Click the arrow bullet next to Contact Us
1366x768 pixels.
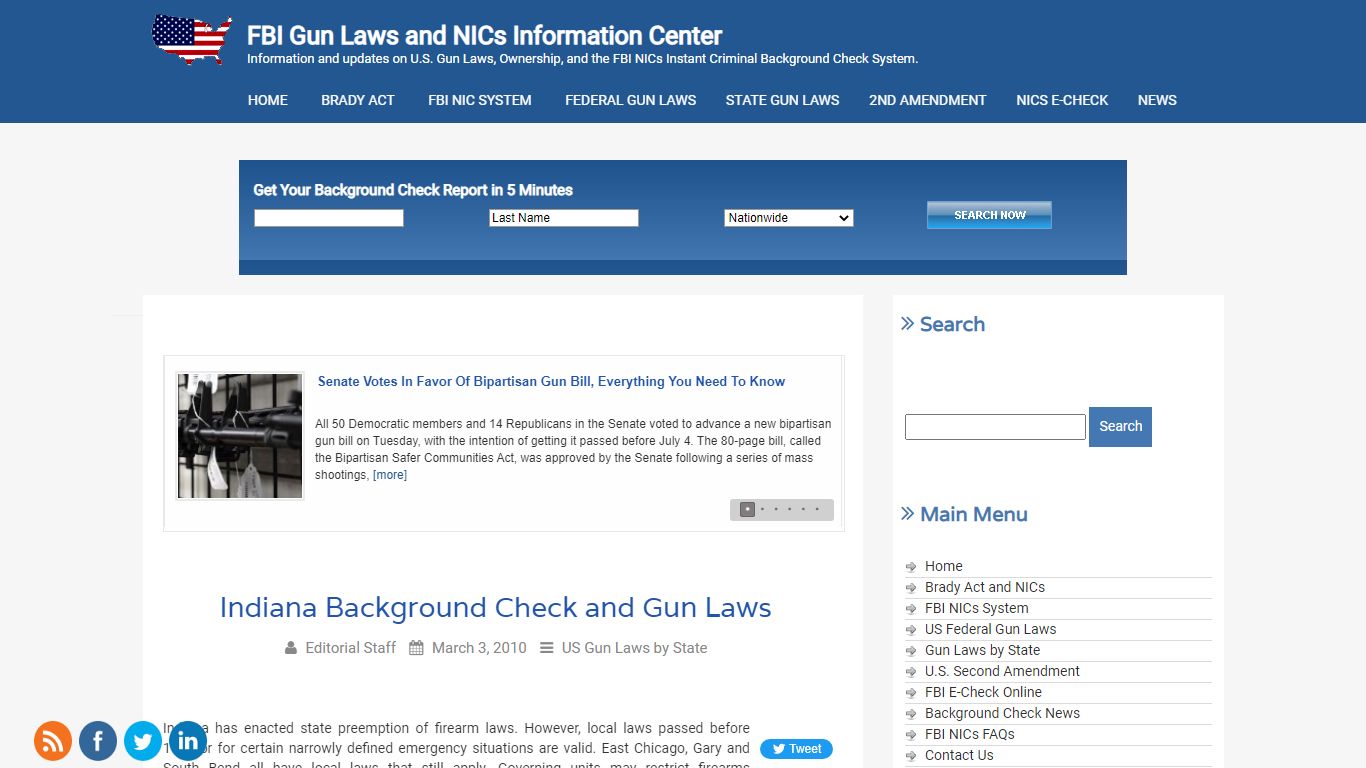pyautogui.click(x=911, y=756)
